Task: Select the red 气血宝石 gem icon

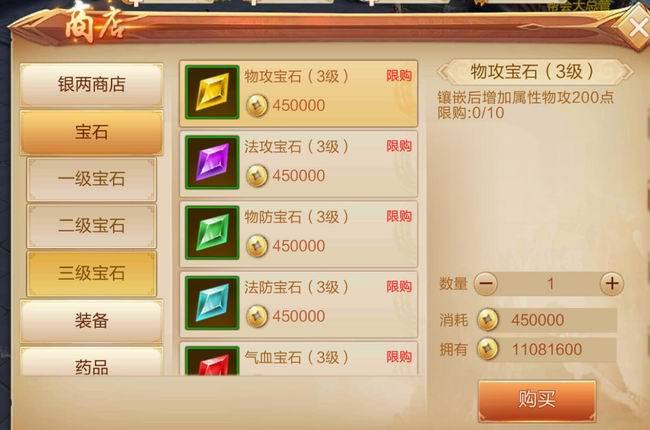Action: [x=212, y=361]
